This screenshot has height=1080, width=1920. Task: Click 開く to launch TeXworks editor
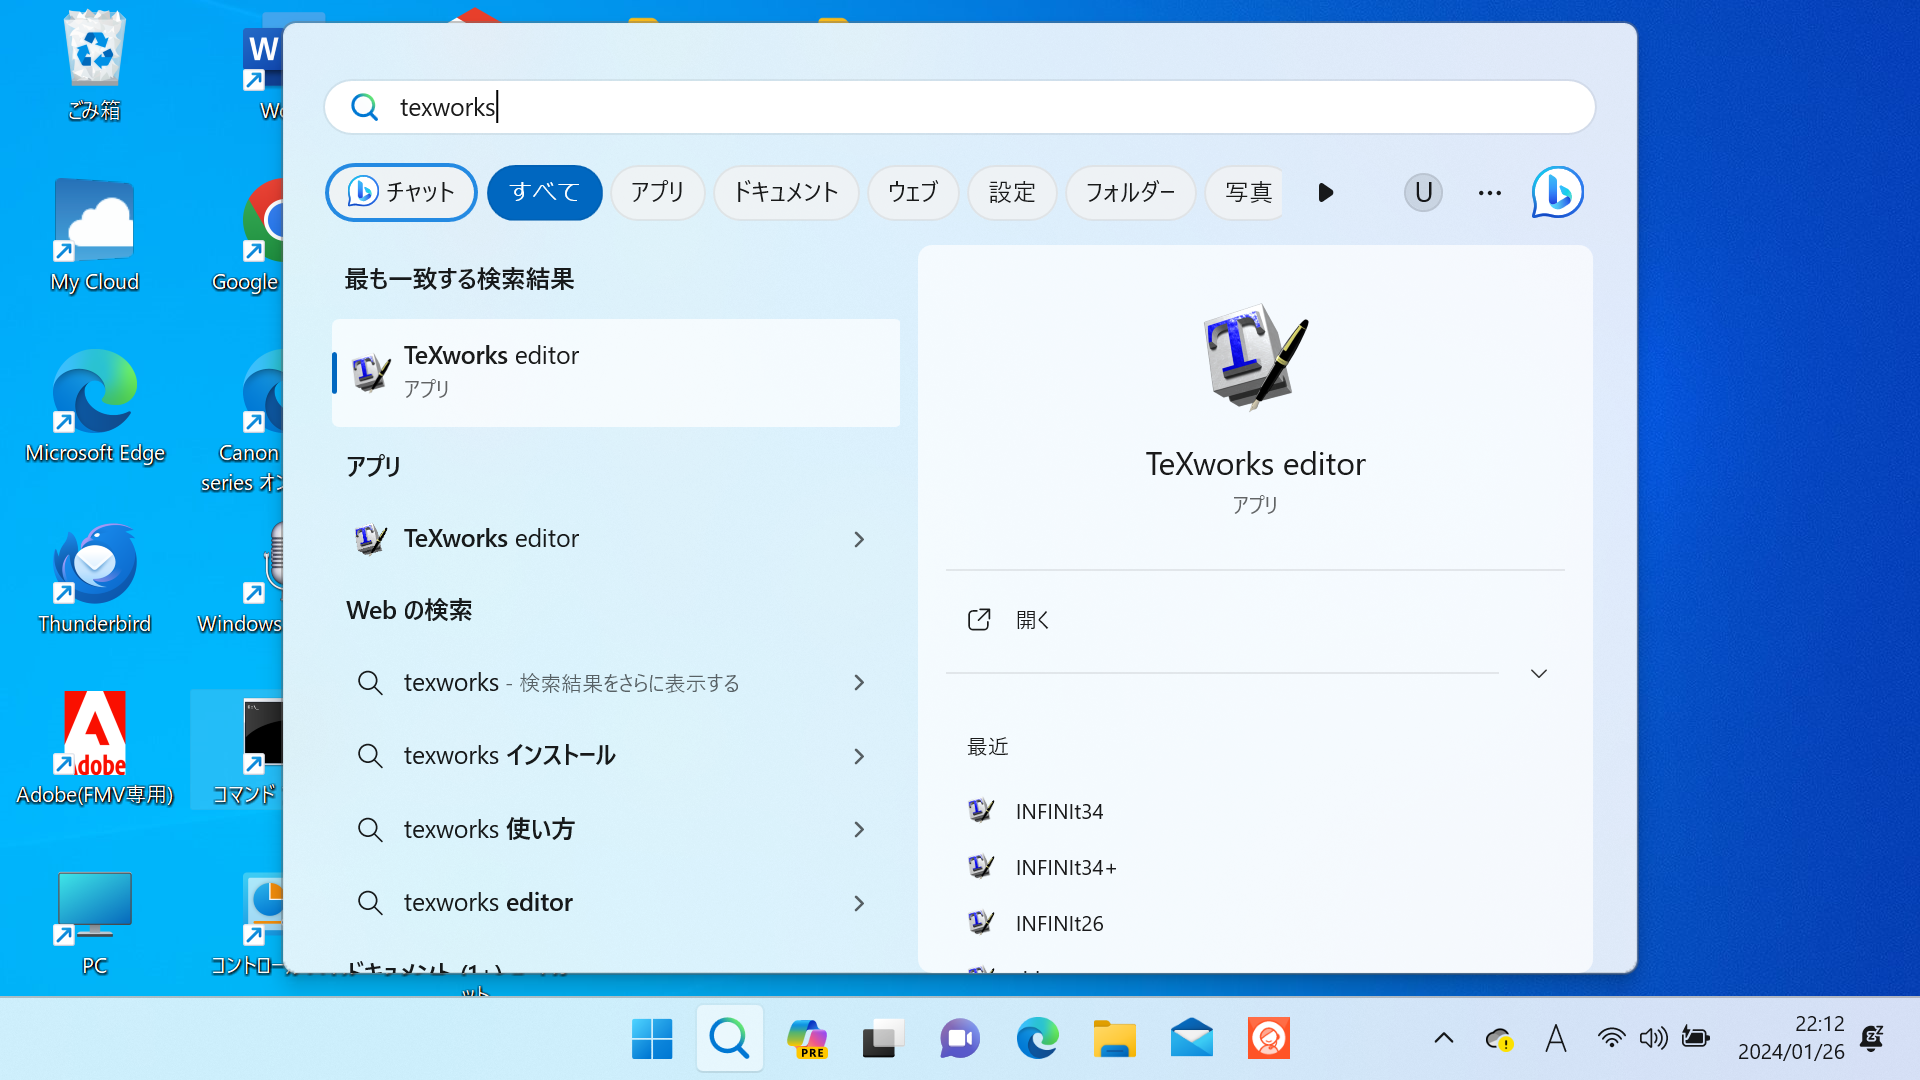(x=1032, y=619)
